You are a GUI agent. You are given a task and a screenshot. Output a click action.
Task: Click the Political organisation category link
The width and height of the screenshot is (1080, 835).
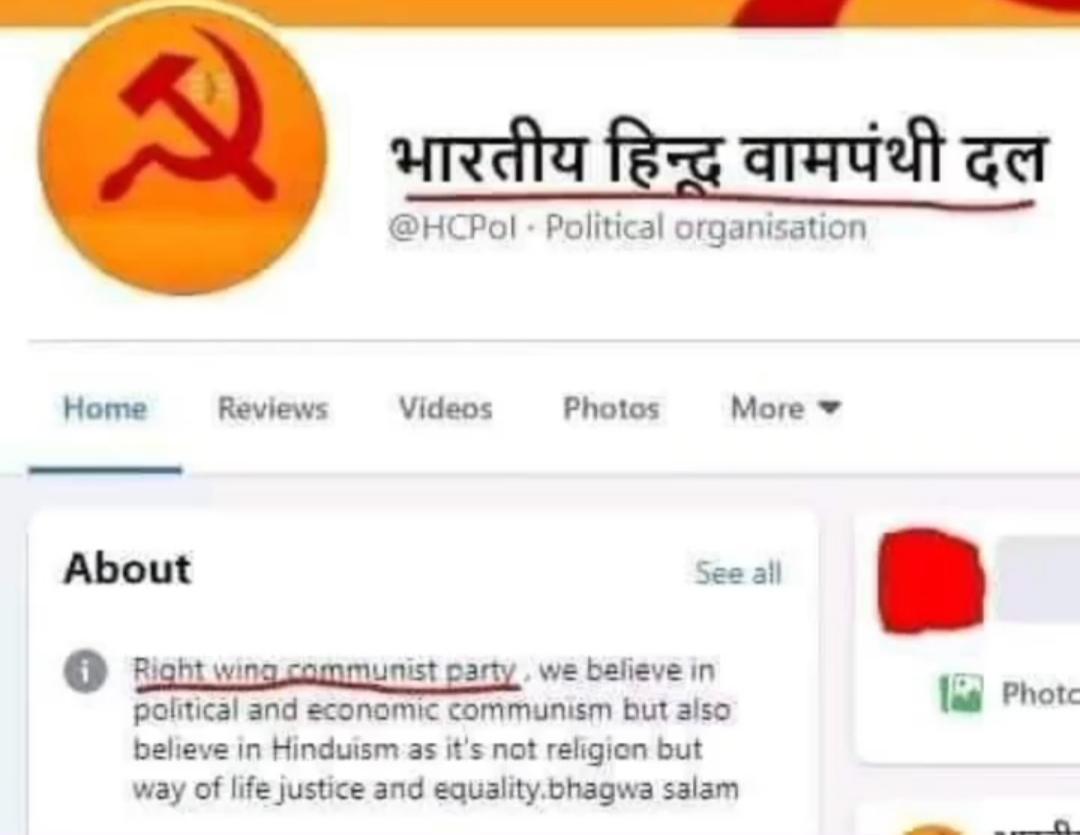pyautogui.click(x=706, y=227)
